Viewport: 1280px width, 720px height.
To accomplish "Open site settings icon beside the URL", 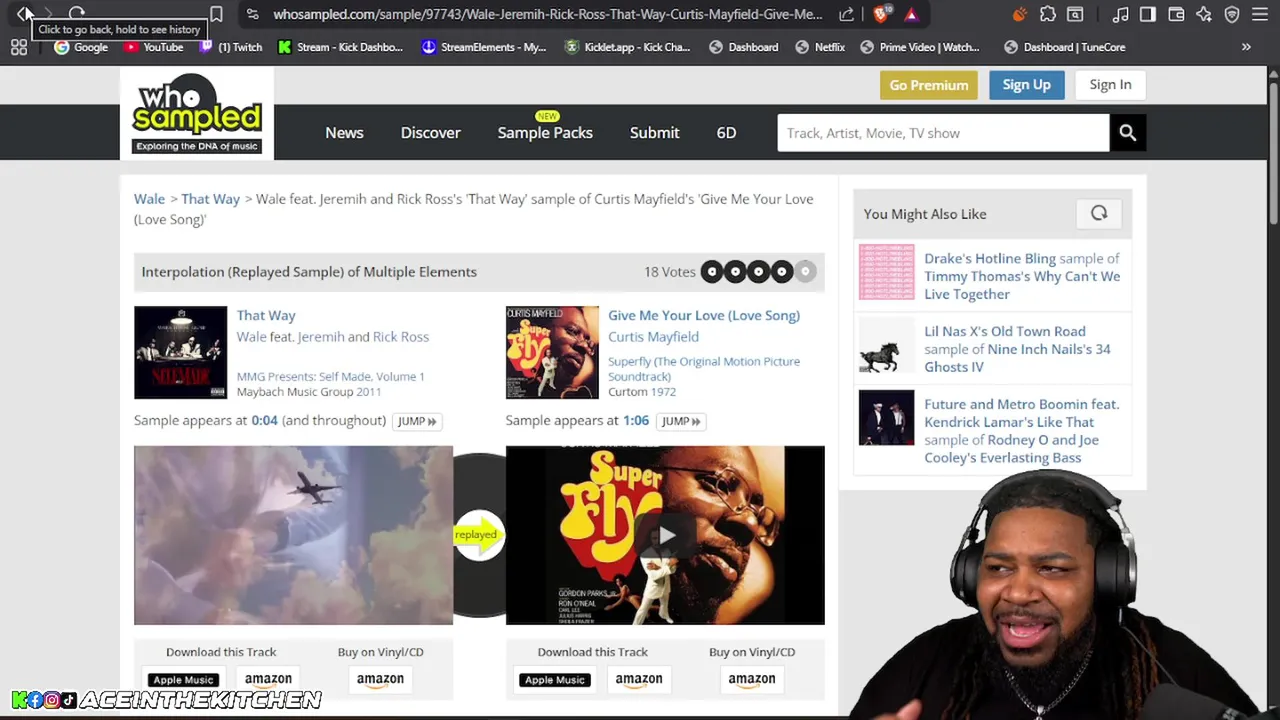I will coord(252,14).
